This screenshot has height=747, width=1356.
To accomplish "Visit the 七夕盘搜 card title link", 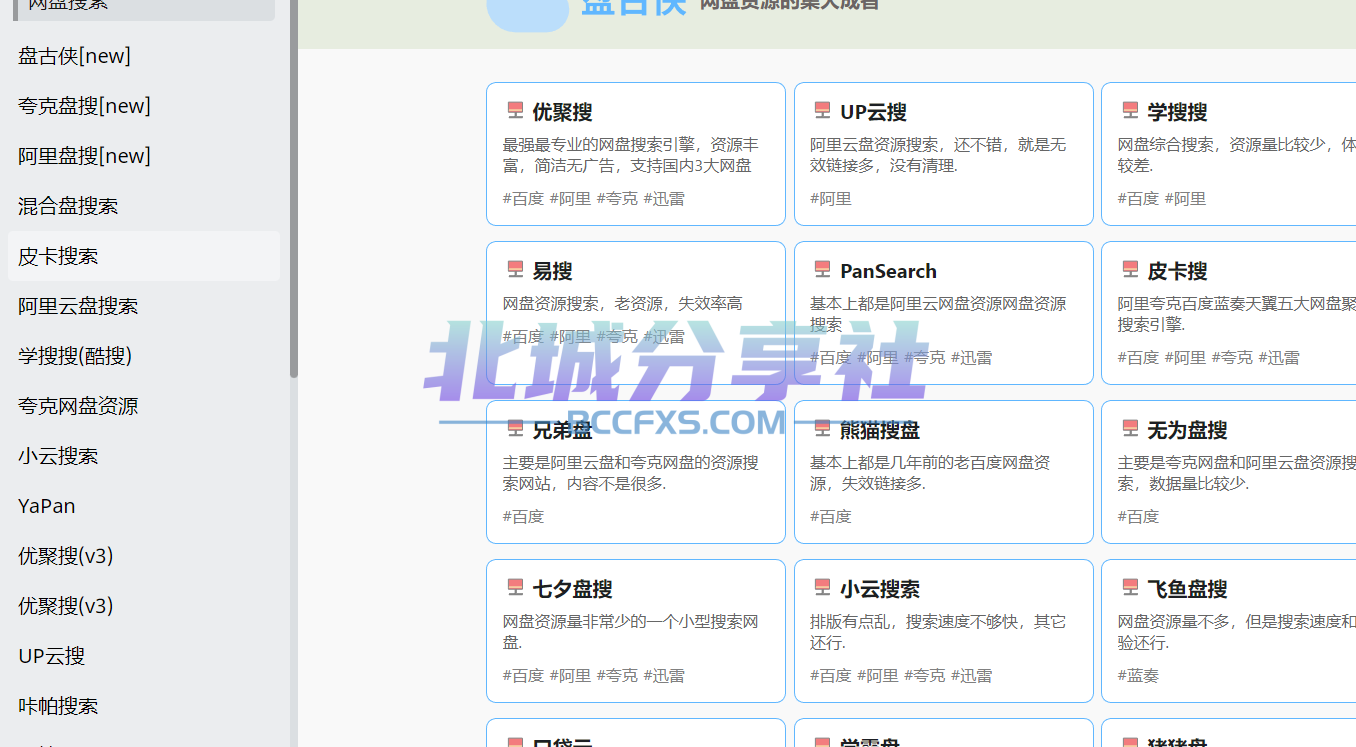I will point(572,589).
